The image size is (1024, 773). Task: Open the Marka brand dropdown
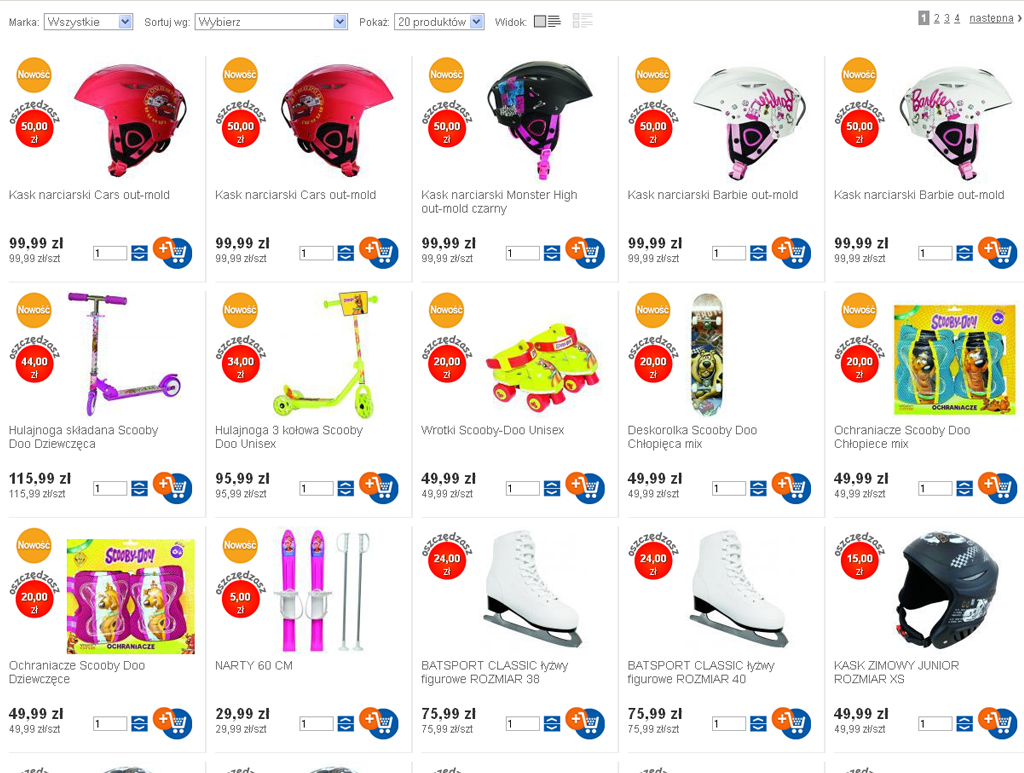tap(89, 22)
